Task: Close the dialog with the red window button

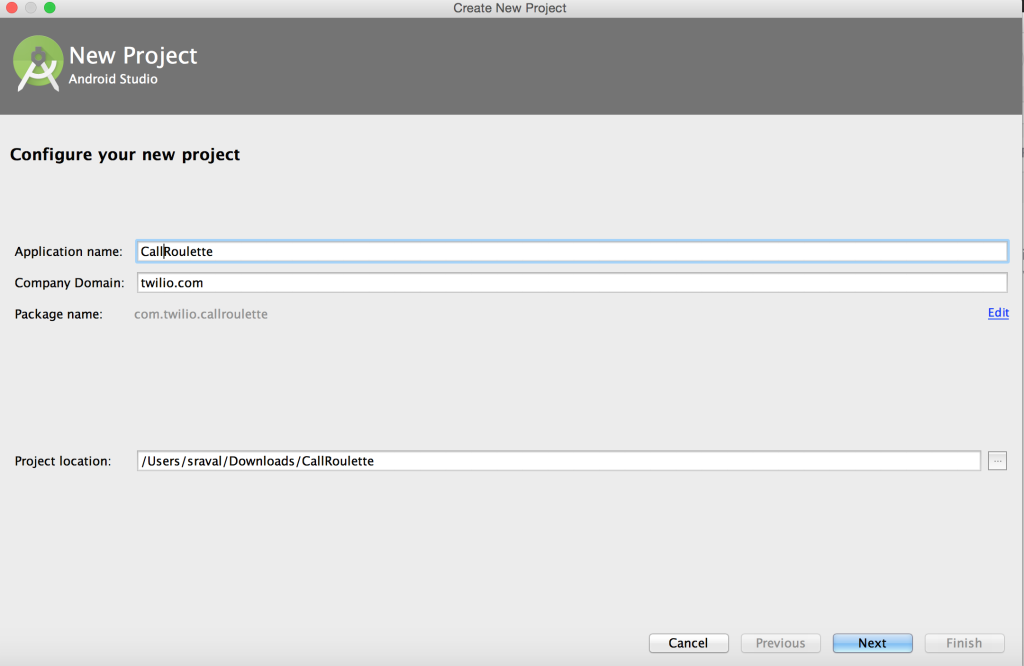Action: [12, 8]
